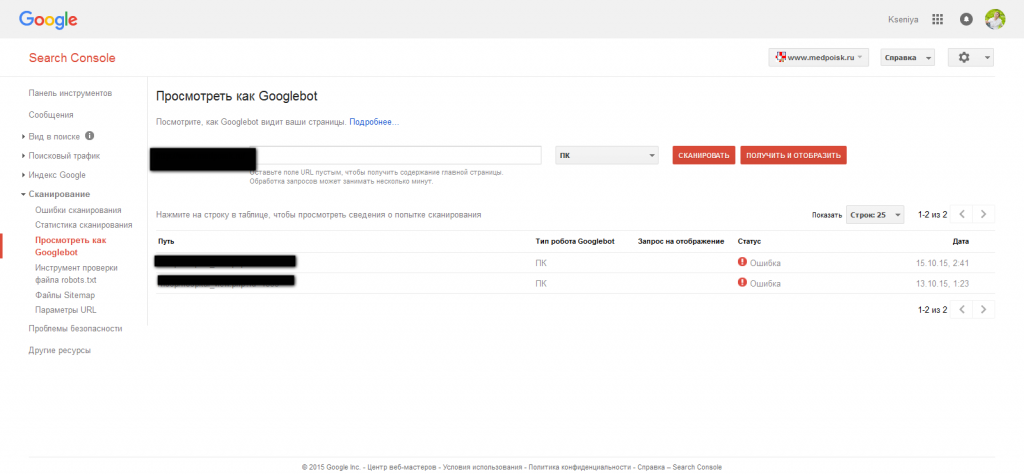Screen dimensions: 1024x474
Task: Open Инструмент проверки файла robots.txt
Action: [75, 274]
